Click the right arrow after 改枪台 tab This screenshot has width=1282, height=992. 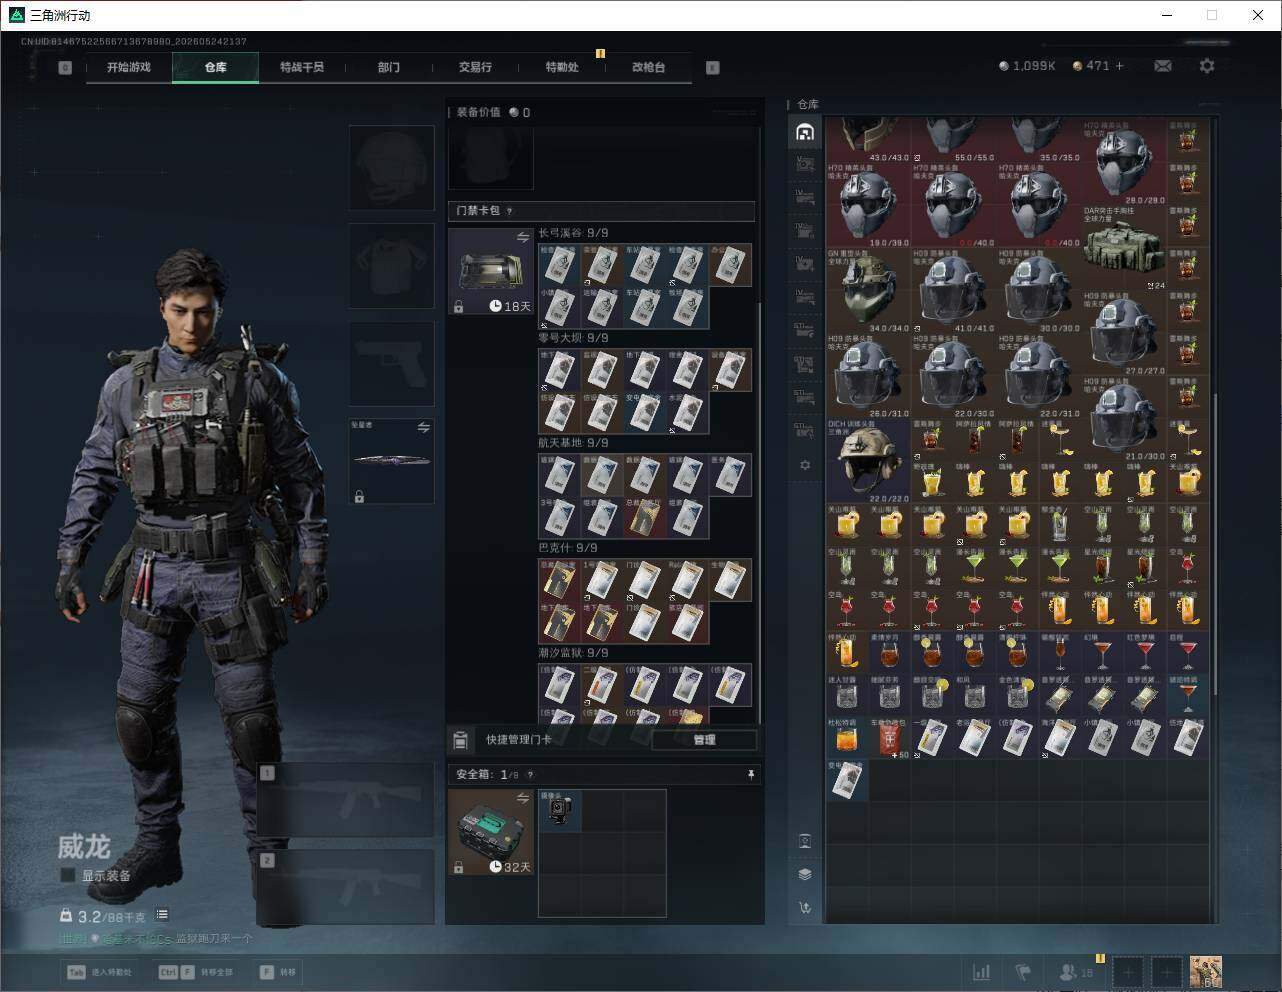tap(713, 68)
